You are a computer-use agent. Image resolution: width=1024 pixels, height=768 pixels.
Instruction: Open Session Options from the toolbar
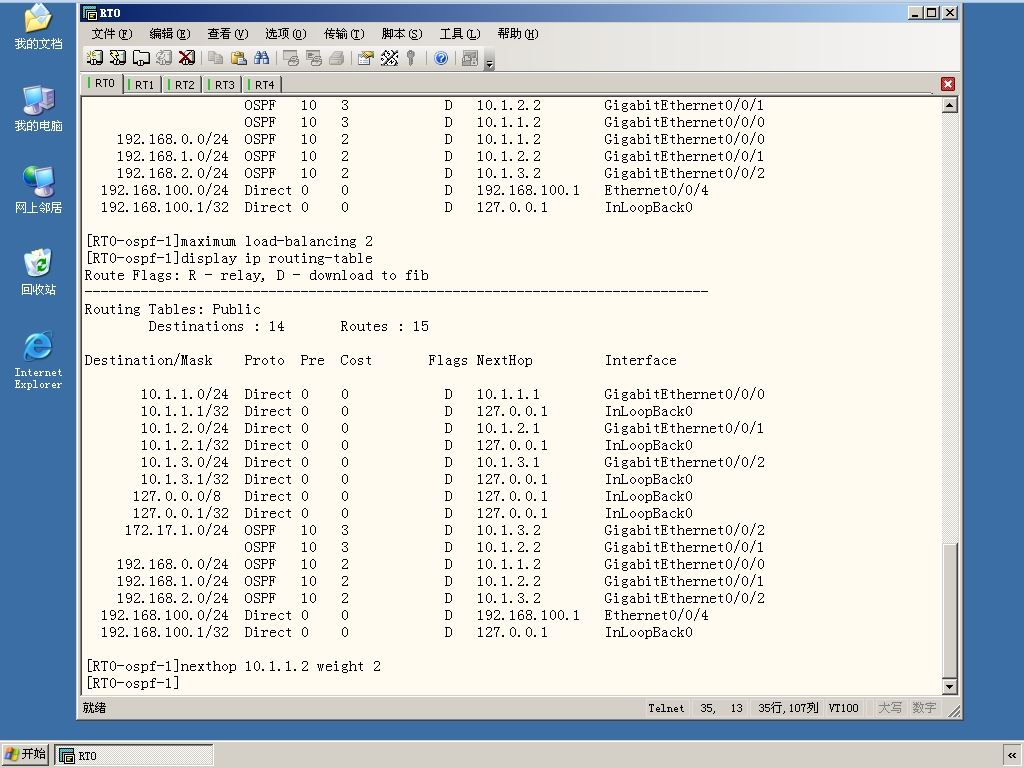click(366, 58)
